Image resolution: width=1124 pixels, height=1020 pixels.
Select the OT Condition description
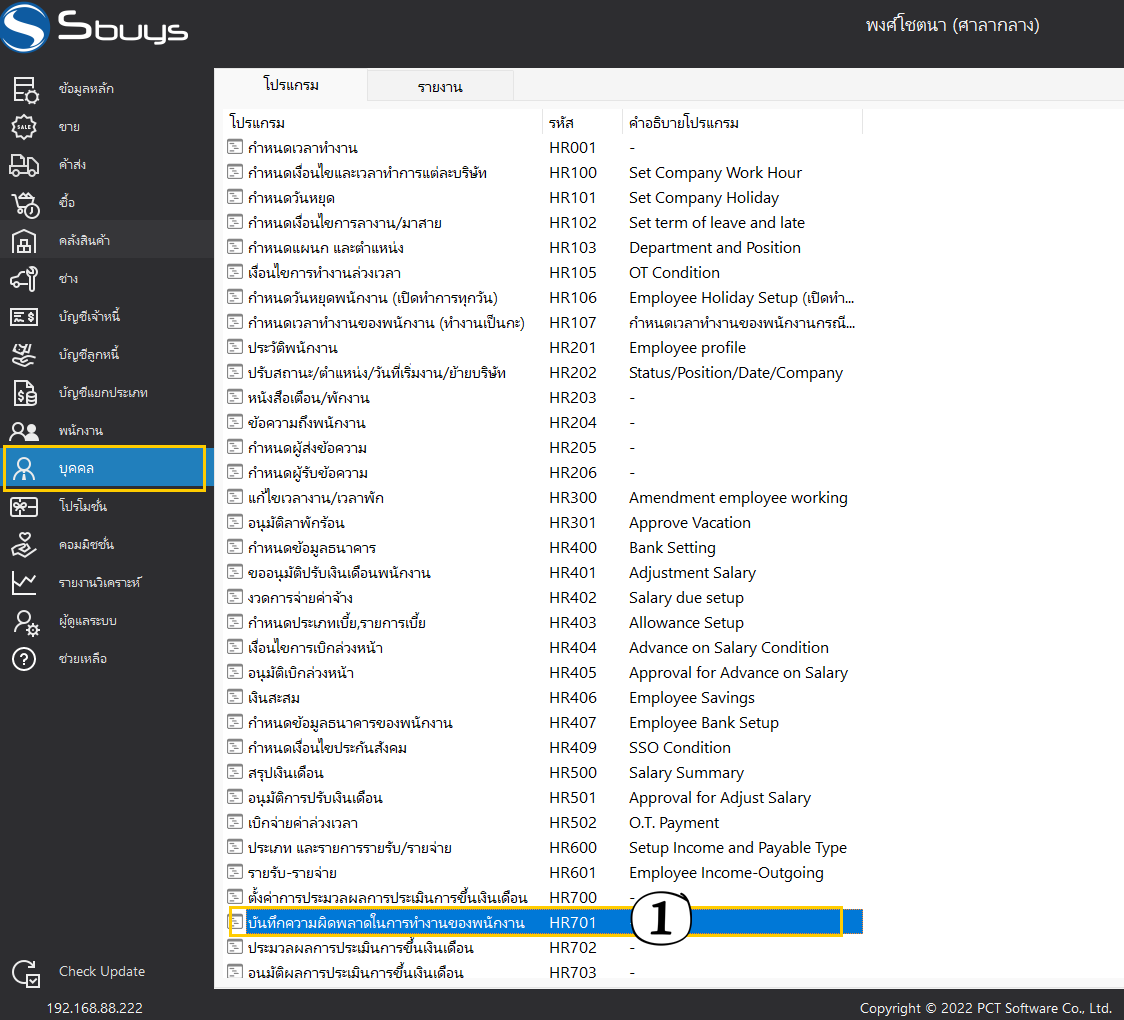[674, 273]
